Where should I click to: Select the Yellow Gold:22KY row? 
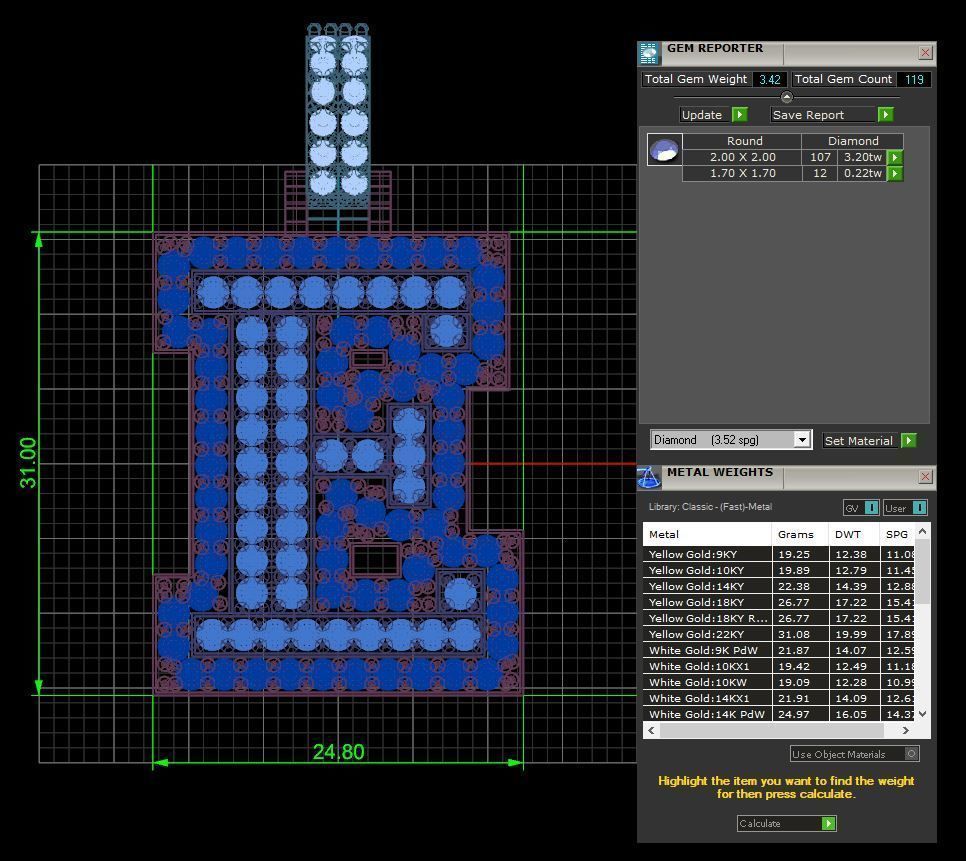pyautogui.click(x=779, y=634)
